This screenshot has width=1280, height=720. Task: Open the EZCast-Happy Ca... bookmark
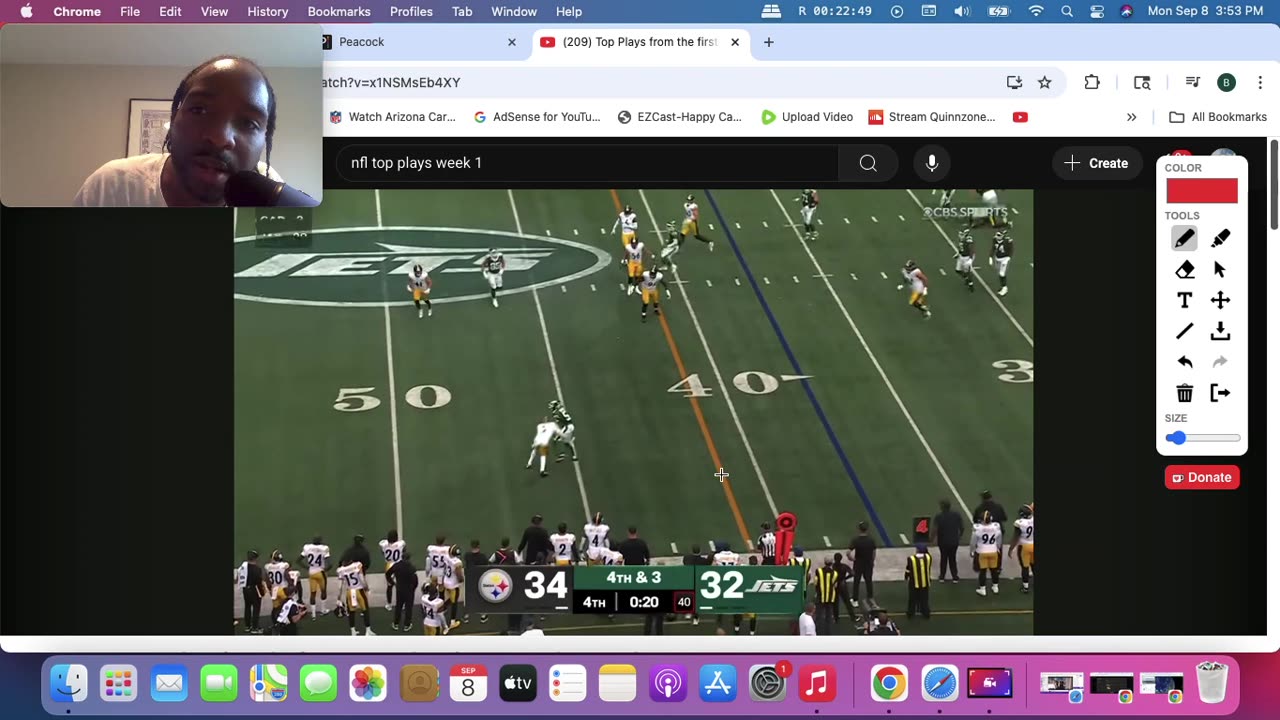tap(680, 117)
